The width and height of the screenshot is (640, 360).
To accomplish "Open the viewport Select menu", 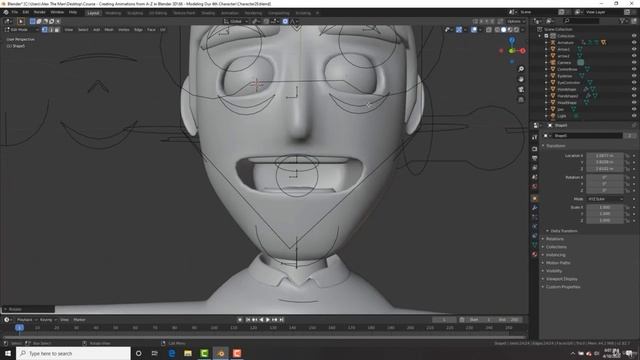I will tap(83, 29).
